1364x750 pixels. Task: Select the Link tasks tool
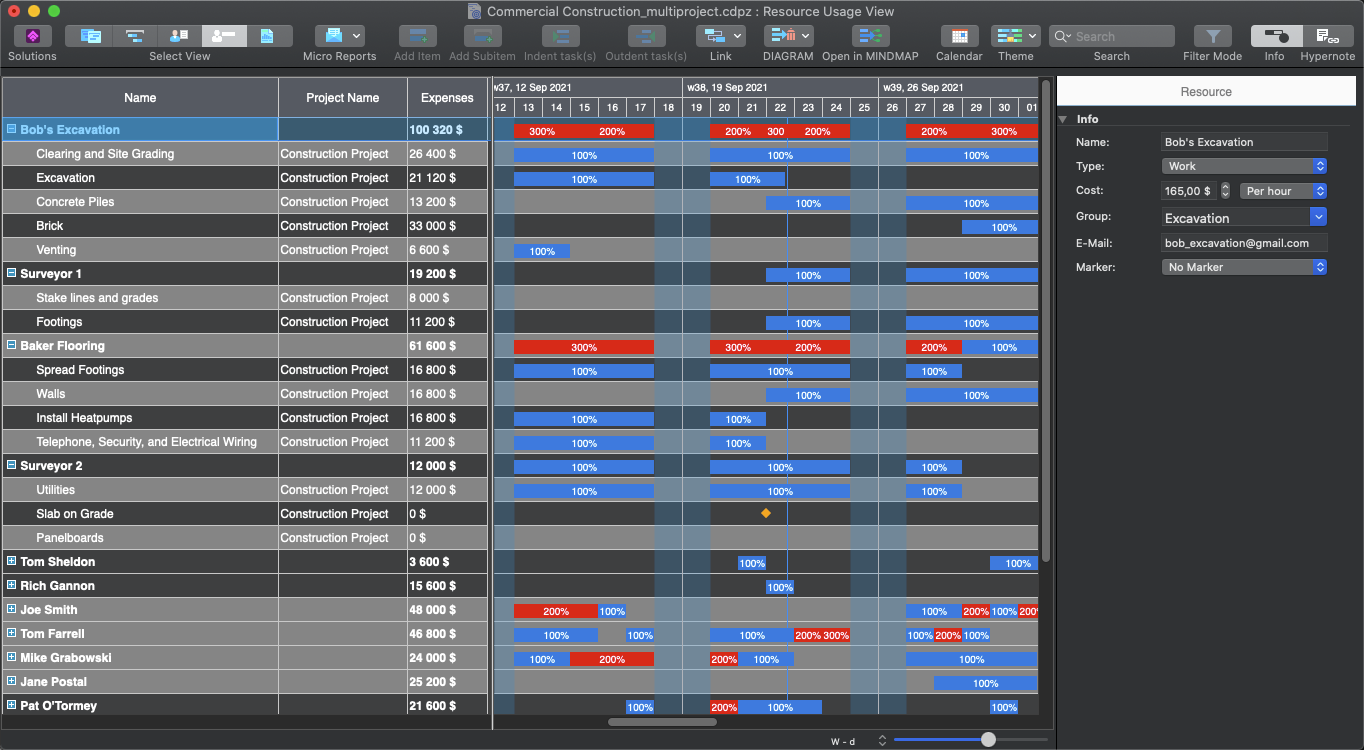coord(720,37)
